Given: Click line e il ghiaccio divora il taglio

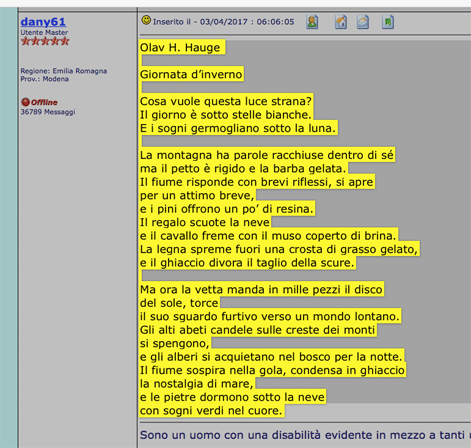Looking at the screenshot, I should (247, 263).
